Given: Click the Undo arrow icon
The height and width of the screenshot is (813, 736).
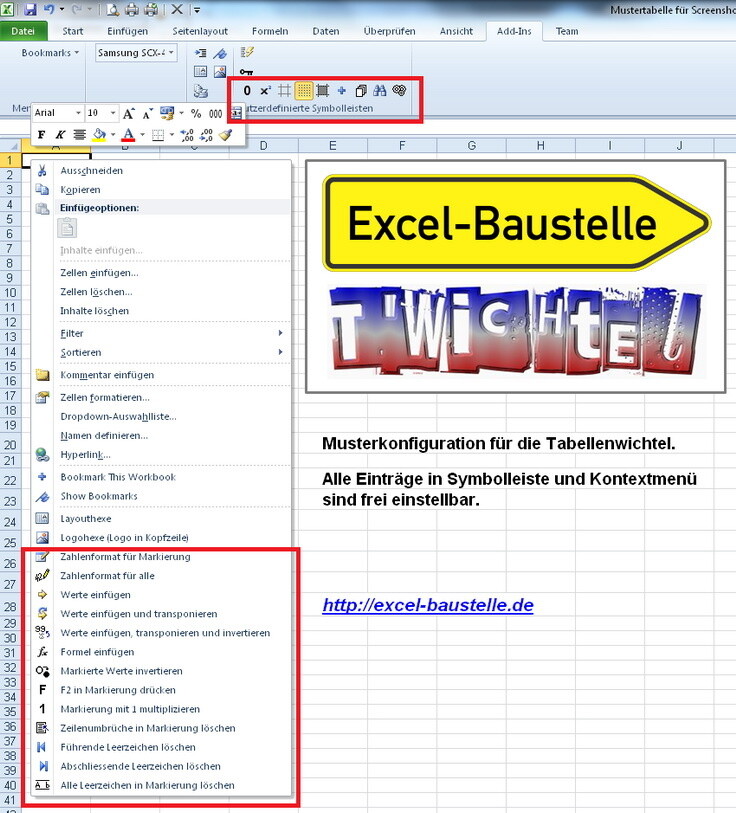Looking at the screenshot, I should pyautogui.click(x=49, y=9).
